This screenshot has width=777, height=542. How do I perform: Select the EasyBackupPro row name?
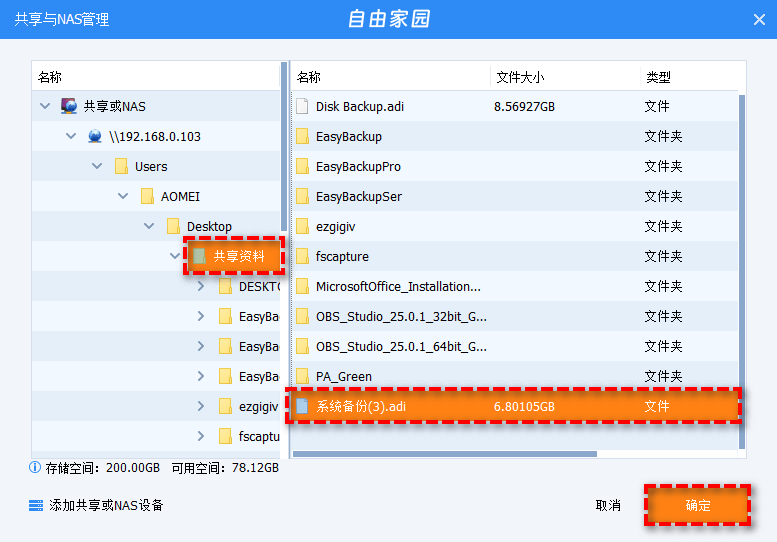[x=358, y=166]
